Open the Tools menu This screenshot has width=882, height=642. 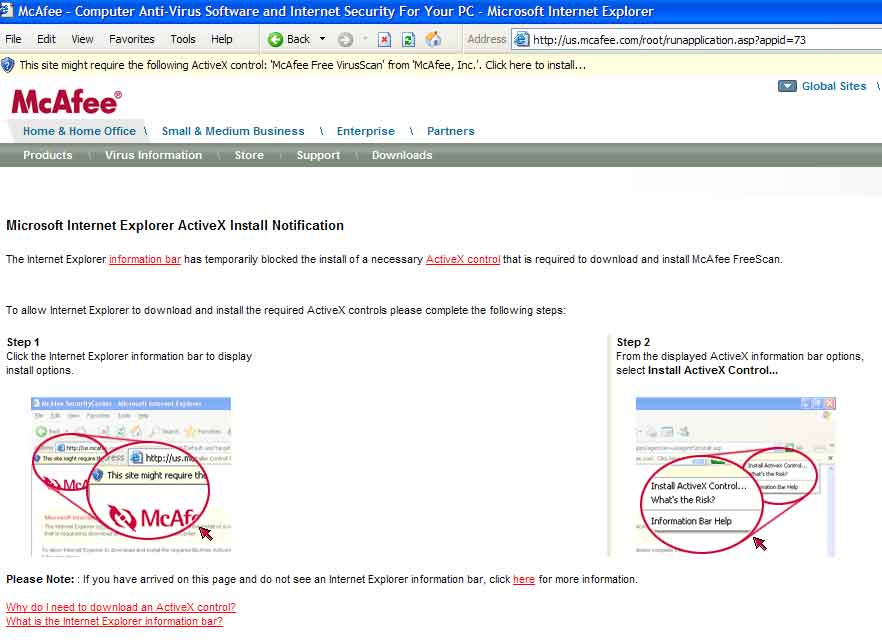183,39
